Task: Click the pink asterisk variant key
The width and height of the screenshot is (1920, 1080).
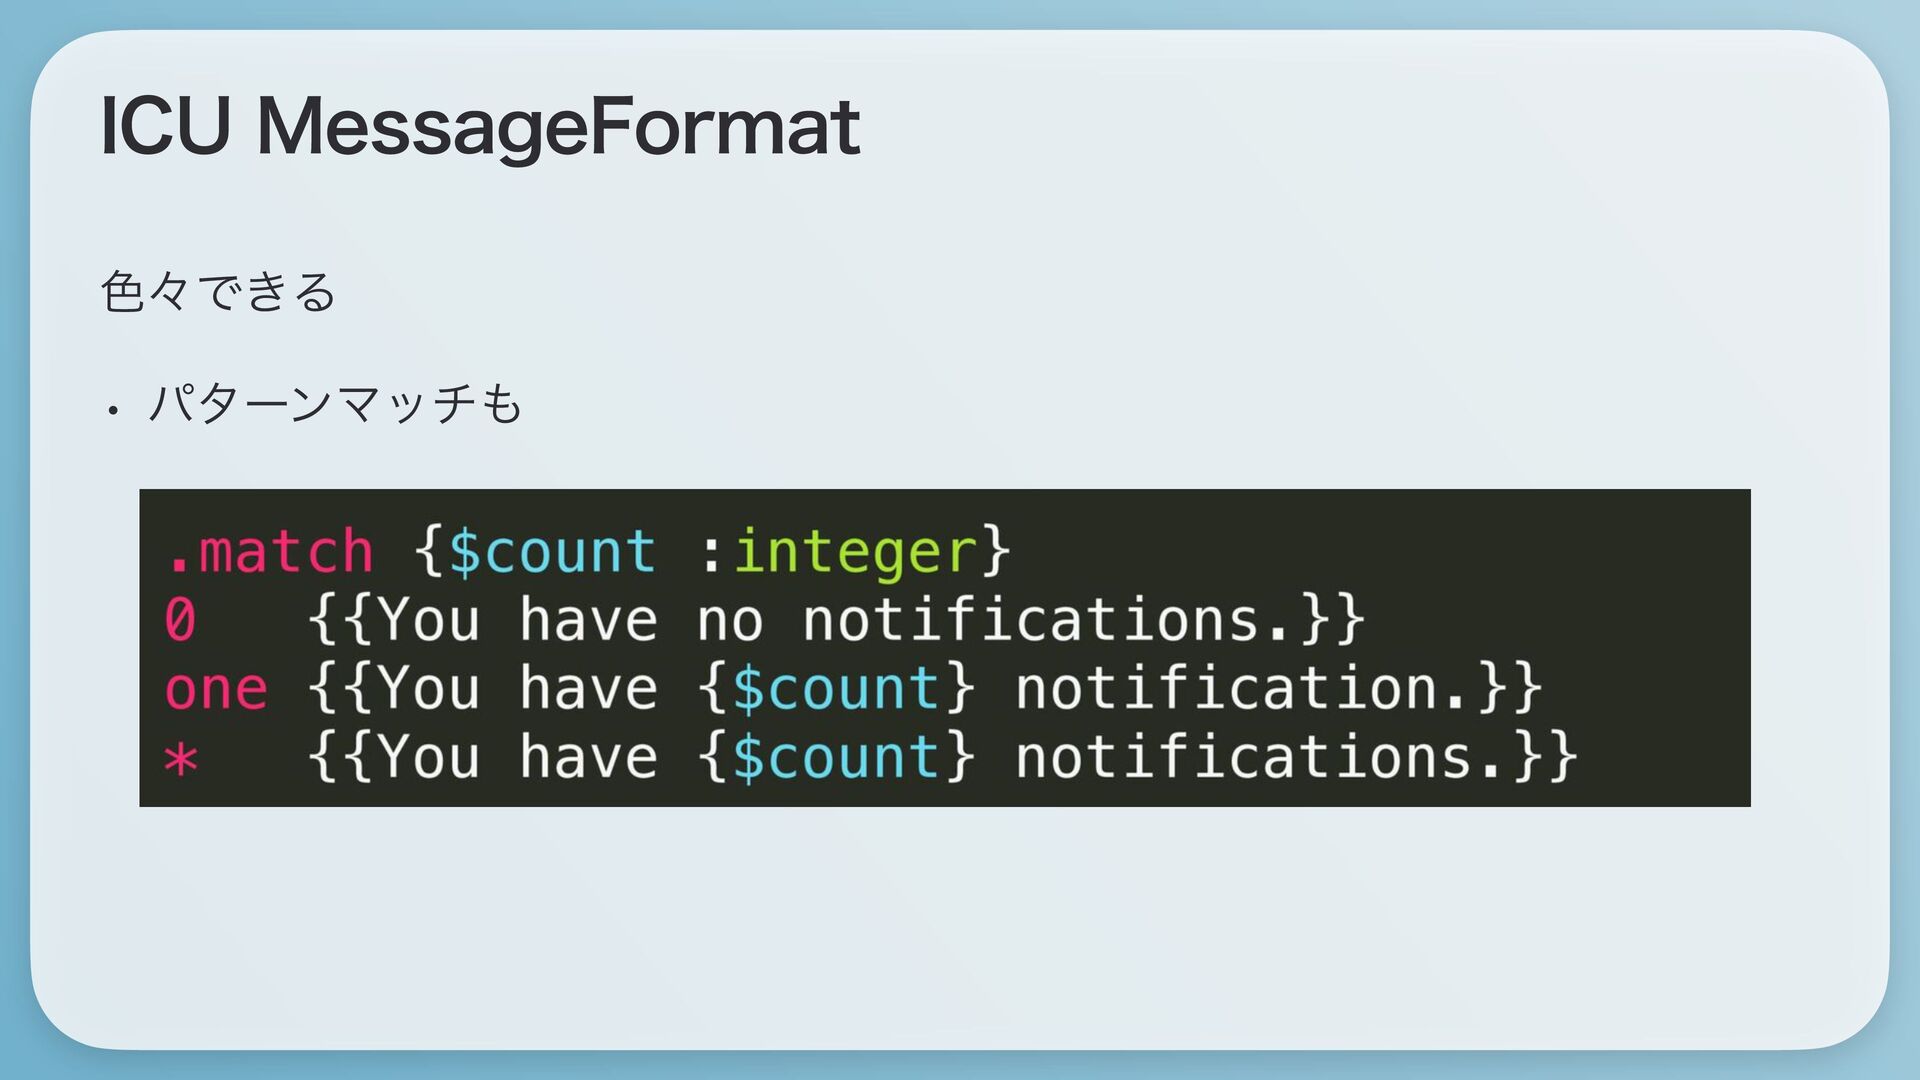Action: 181,758
